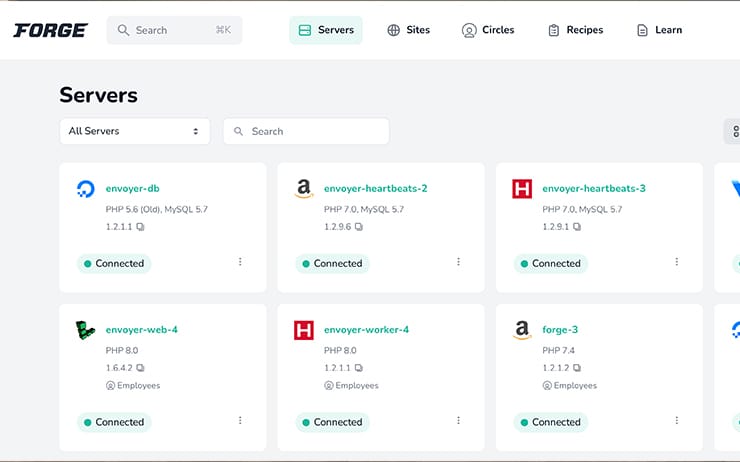740x462 pixels.
Task: Click the Servers page heading
Action: 99,95
